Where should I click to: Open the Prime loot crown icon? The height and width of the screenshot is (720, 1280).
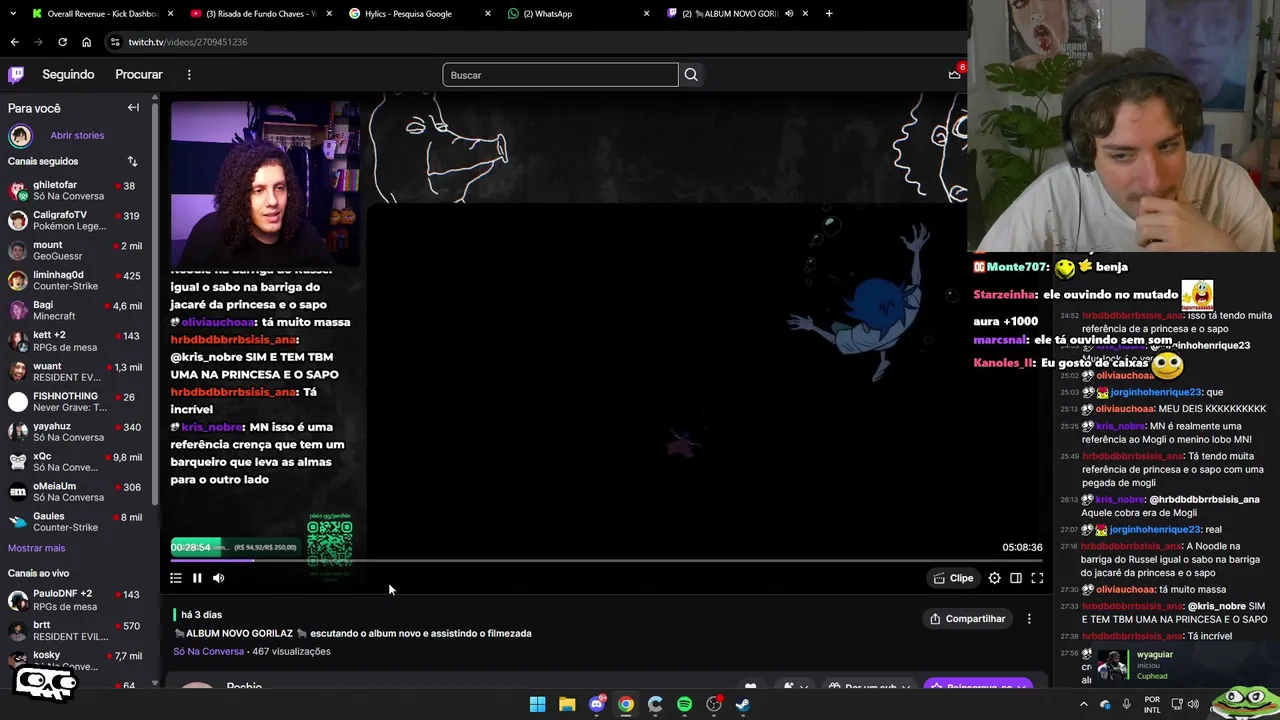pos(955,74)
